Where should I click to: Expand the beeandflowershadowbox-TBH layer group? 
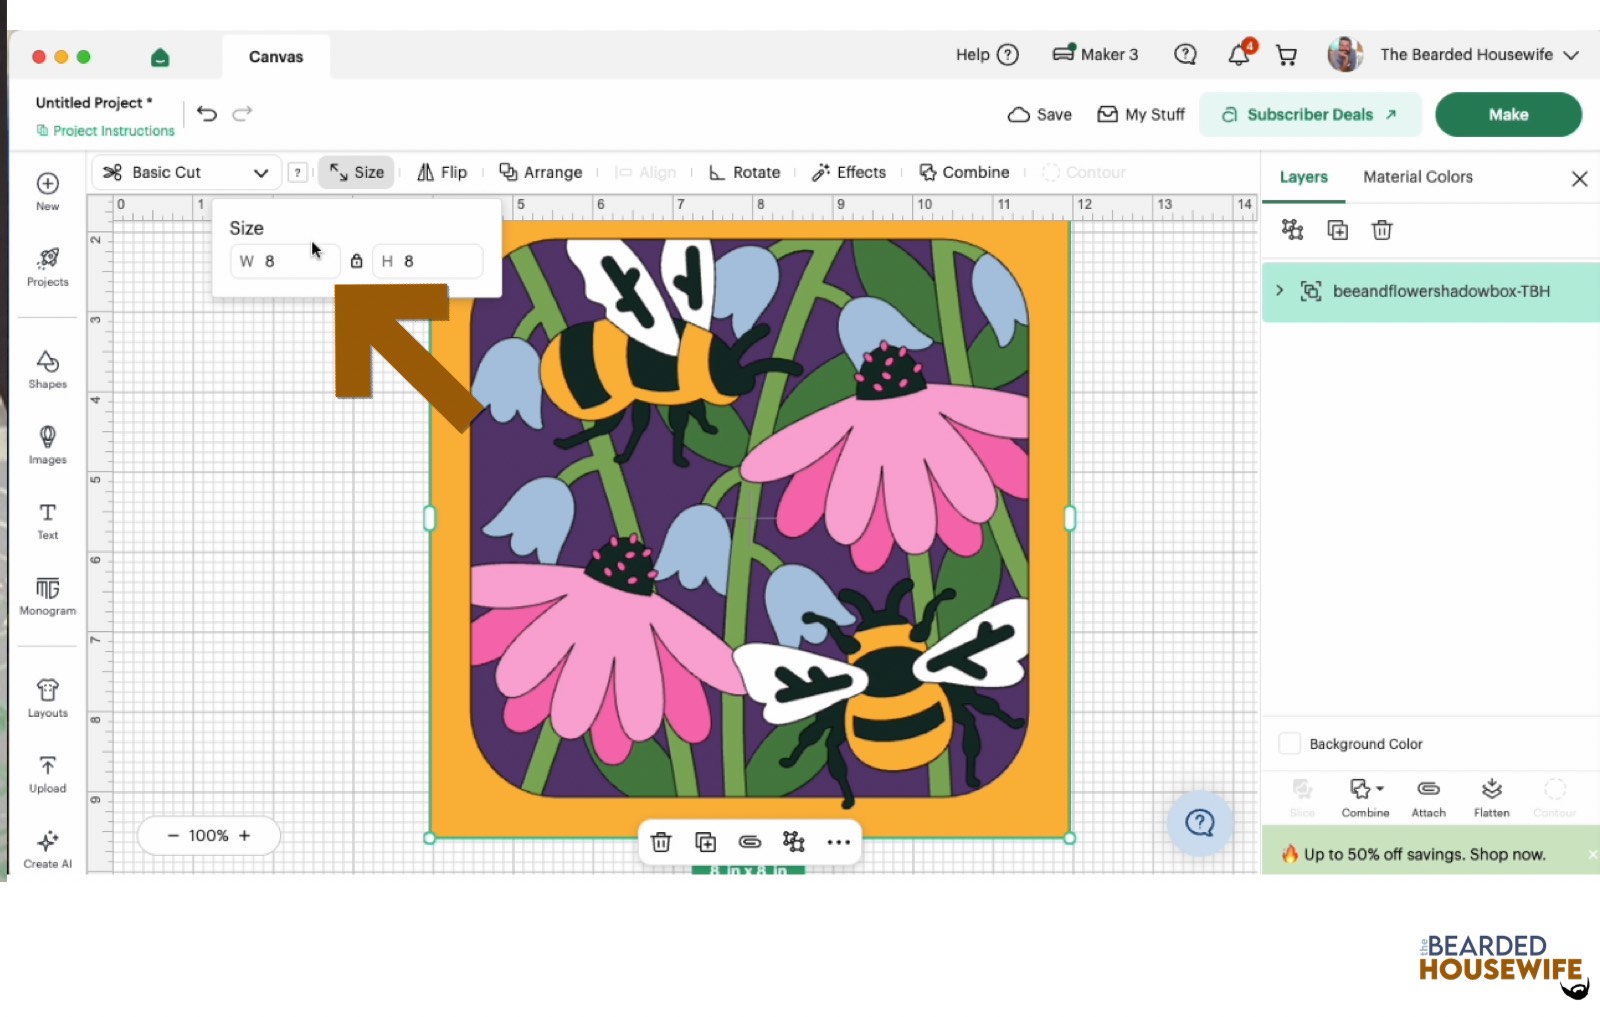(x=1279, y=290)
